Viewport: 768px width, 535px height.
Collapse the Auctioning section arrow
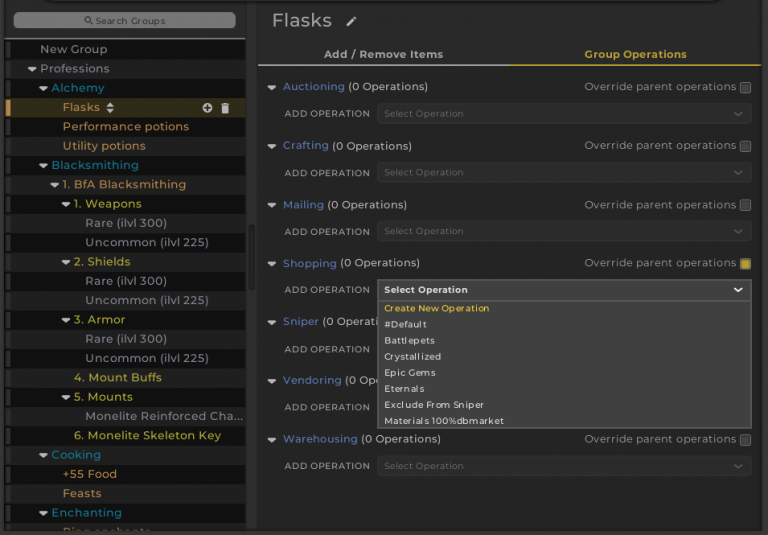[x=272, y=88]
